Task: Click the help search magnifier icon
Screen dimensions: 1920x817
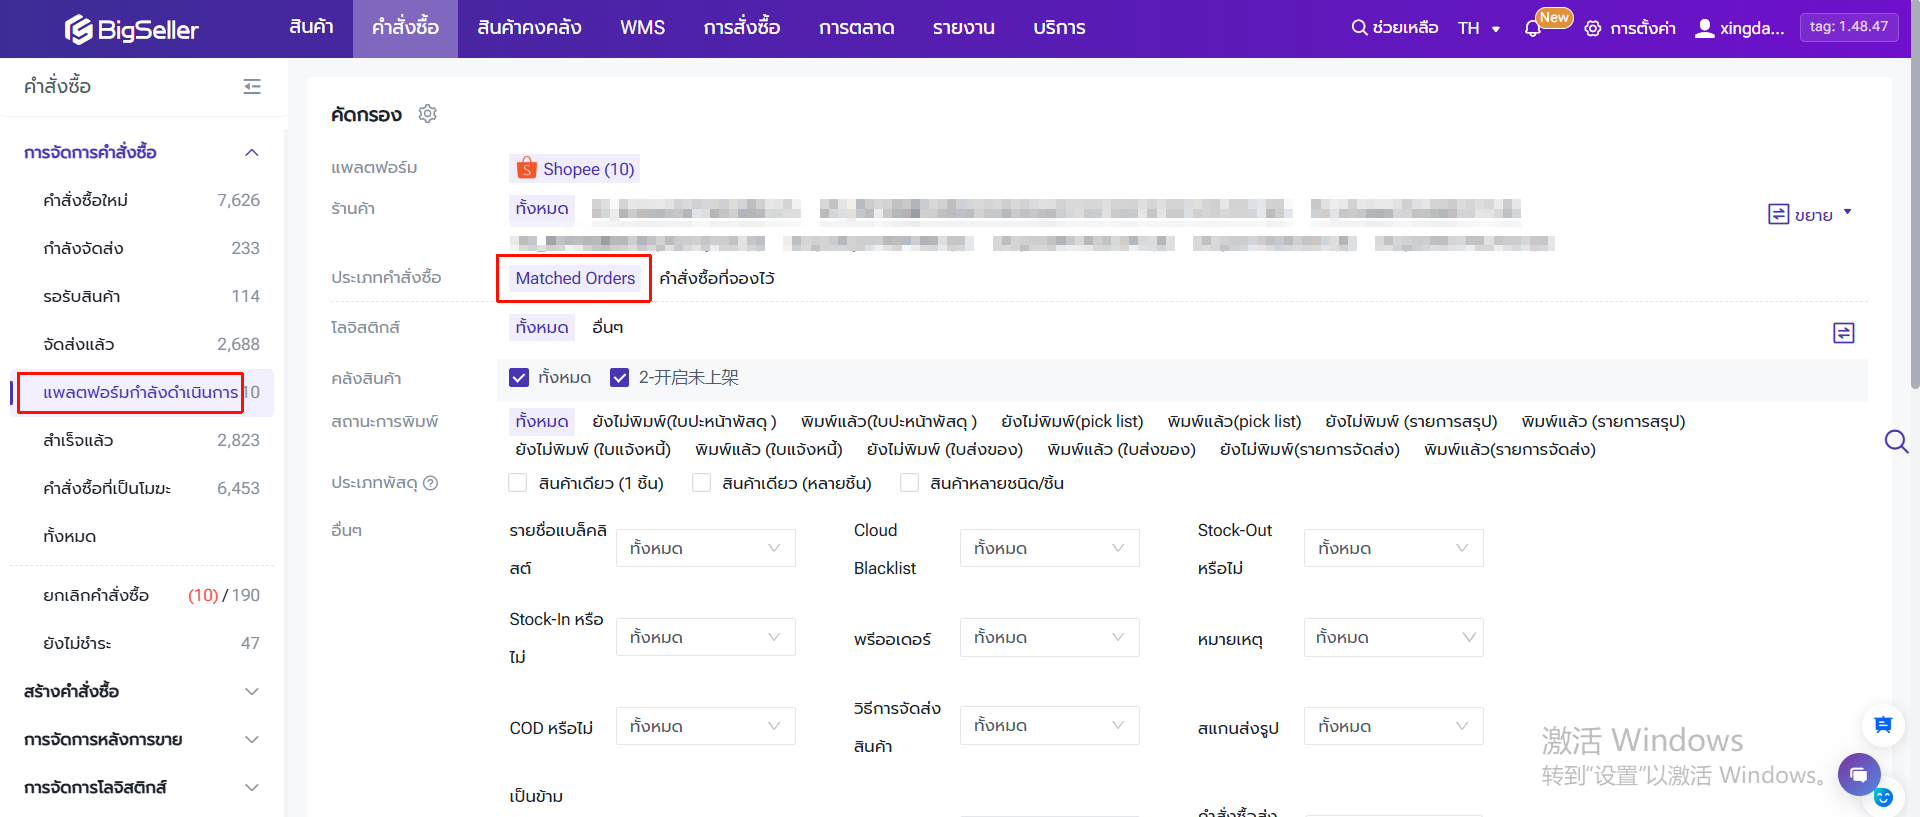Action: click(1359, 28)
